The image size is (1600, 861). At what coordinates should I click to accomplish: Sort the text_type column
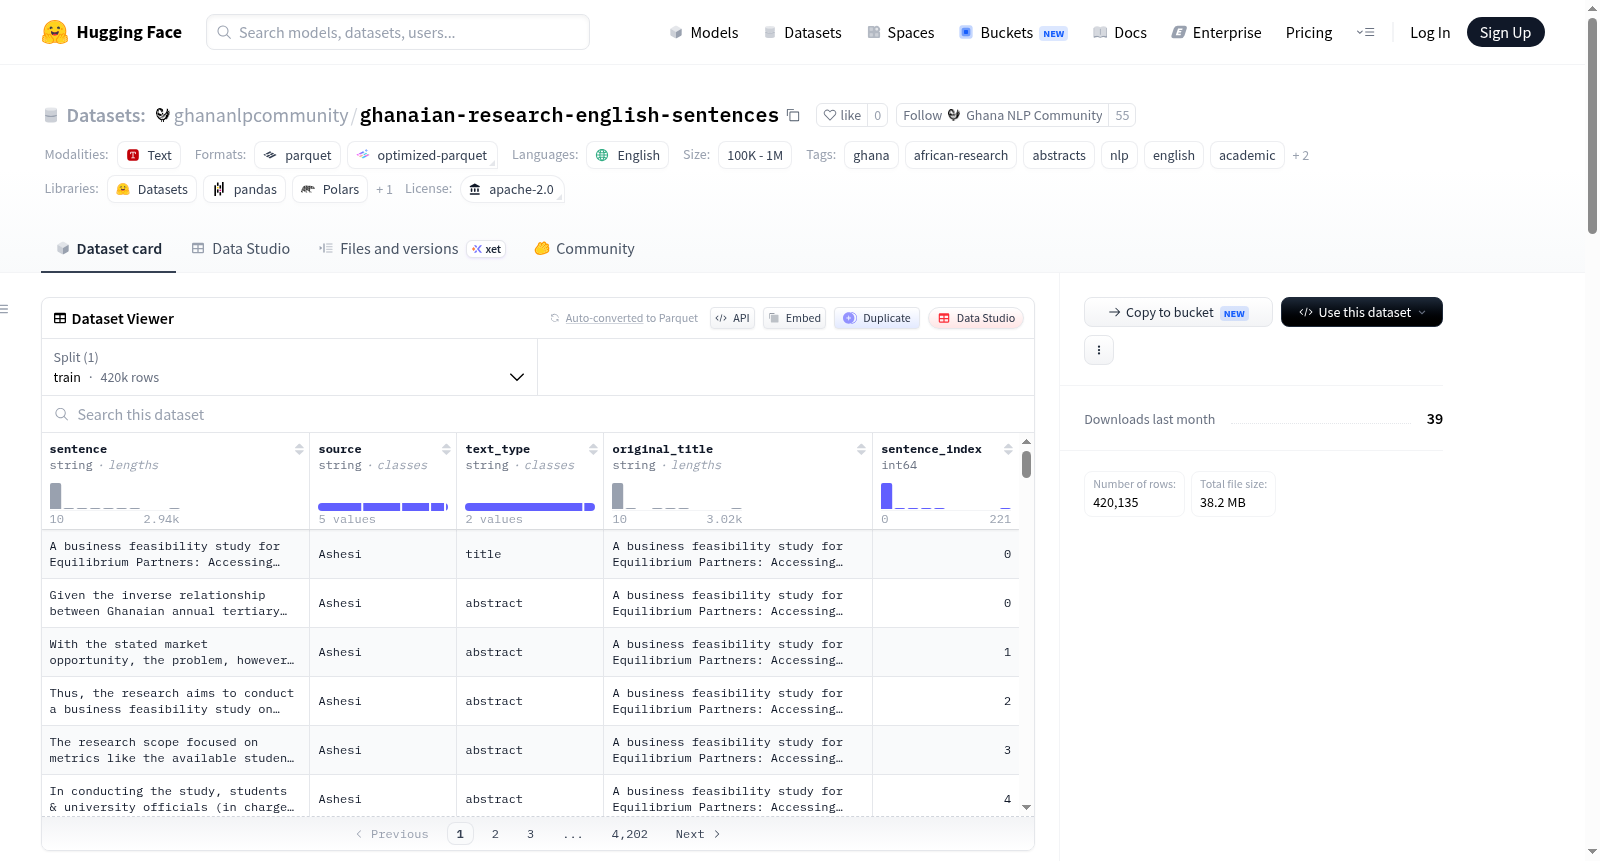pyautogui.click(x=593, y=449)
